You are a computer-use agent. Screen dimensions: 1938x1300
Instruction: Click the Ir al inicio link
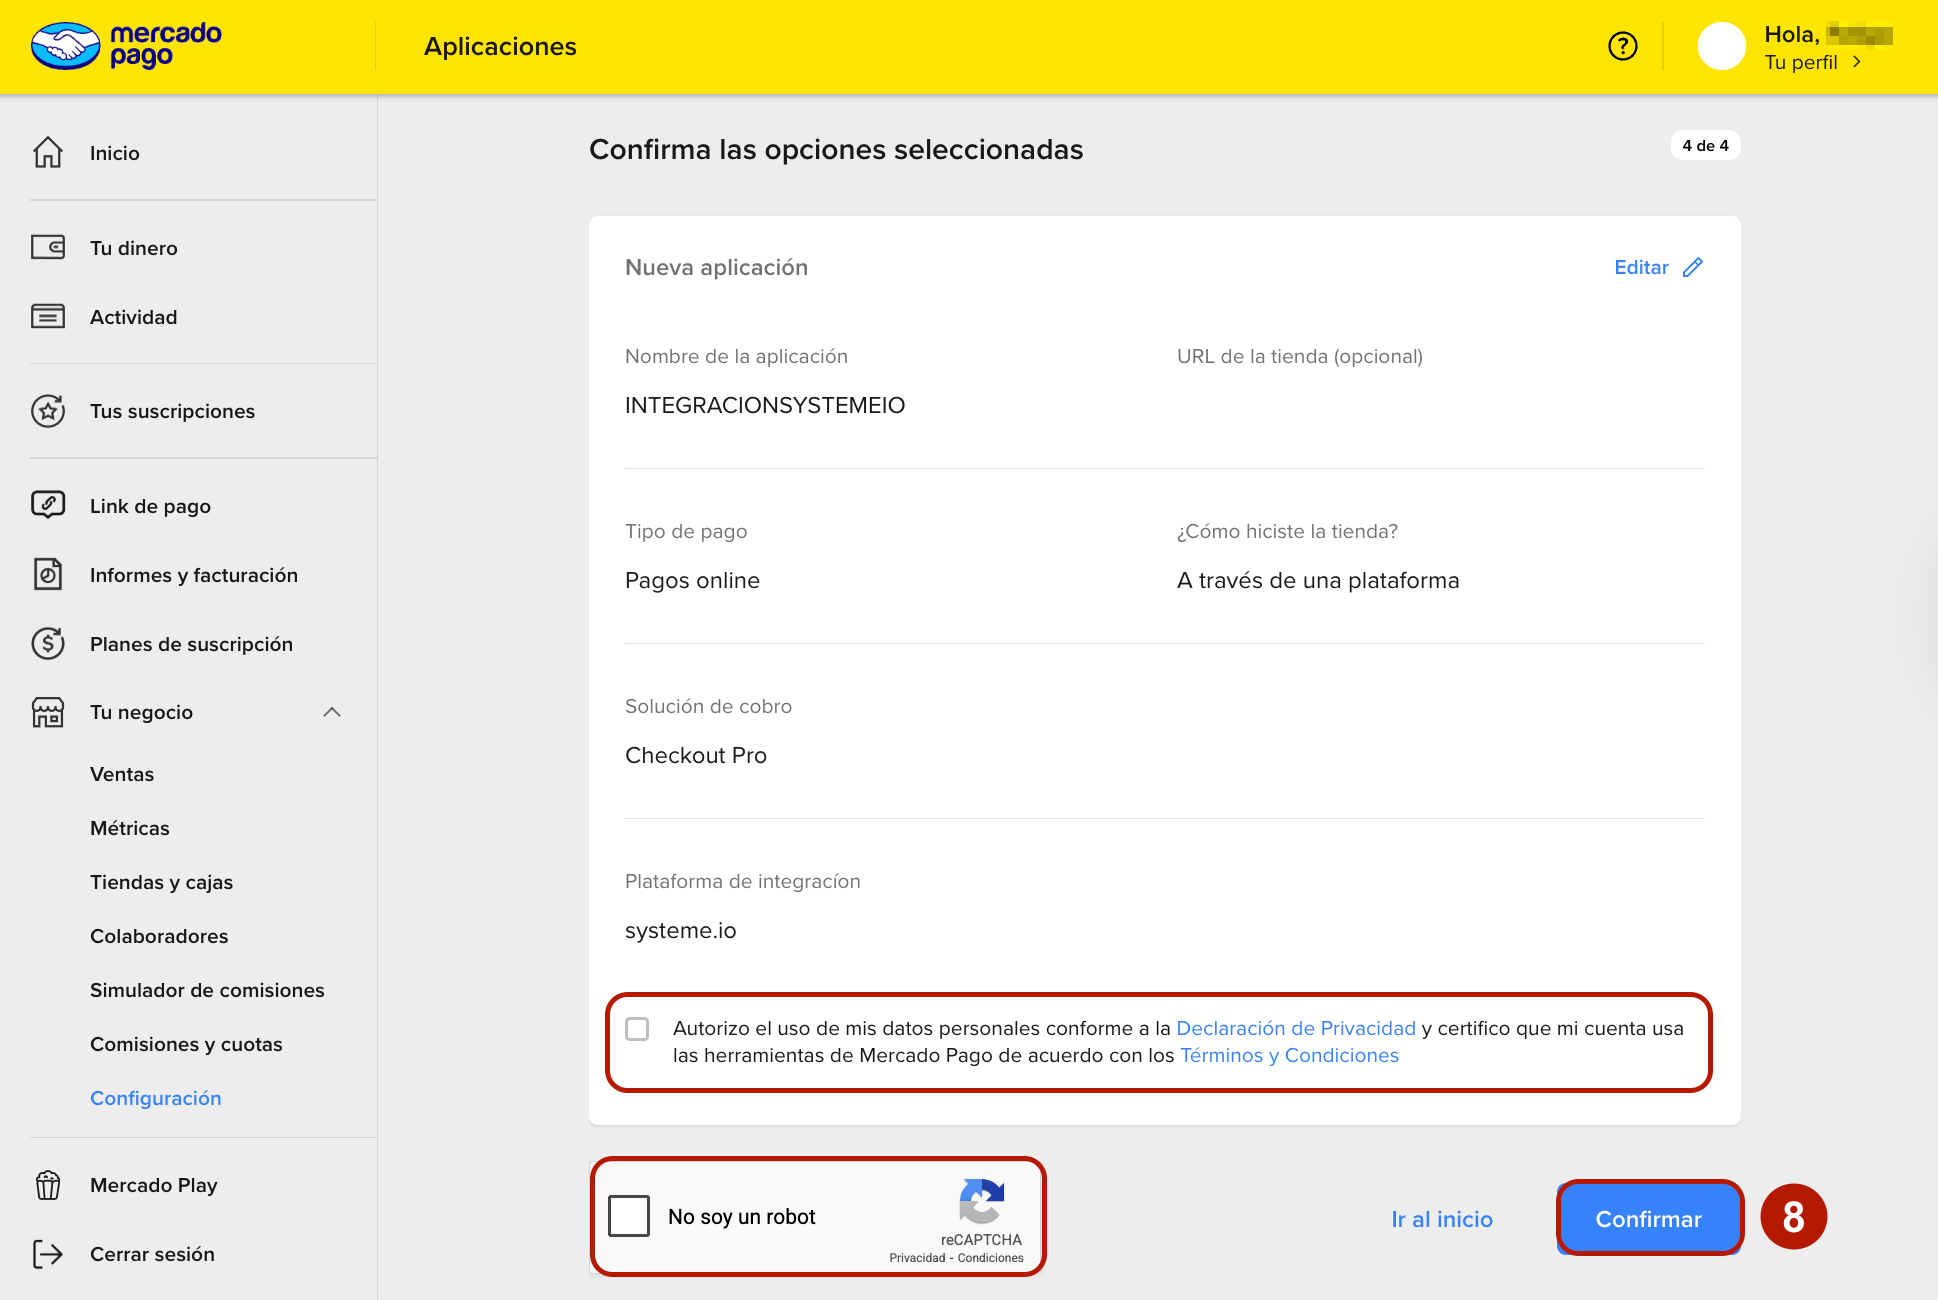point(1441,1219)
